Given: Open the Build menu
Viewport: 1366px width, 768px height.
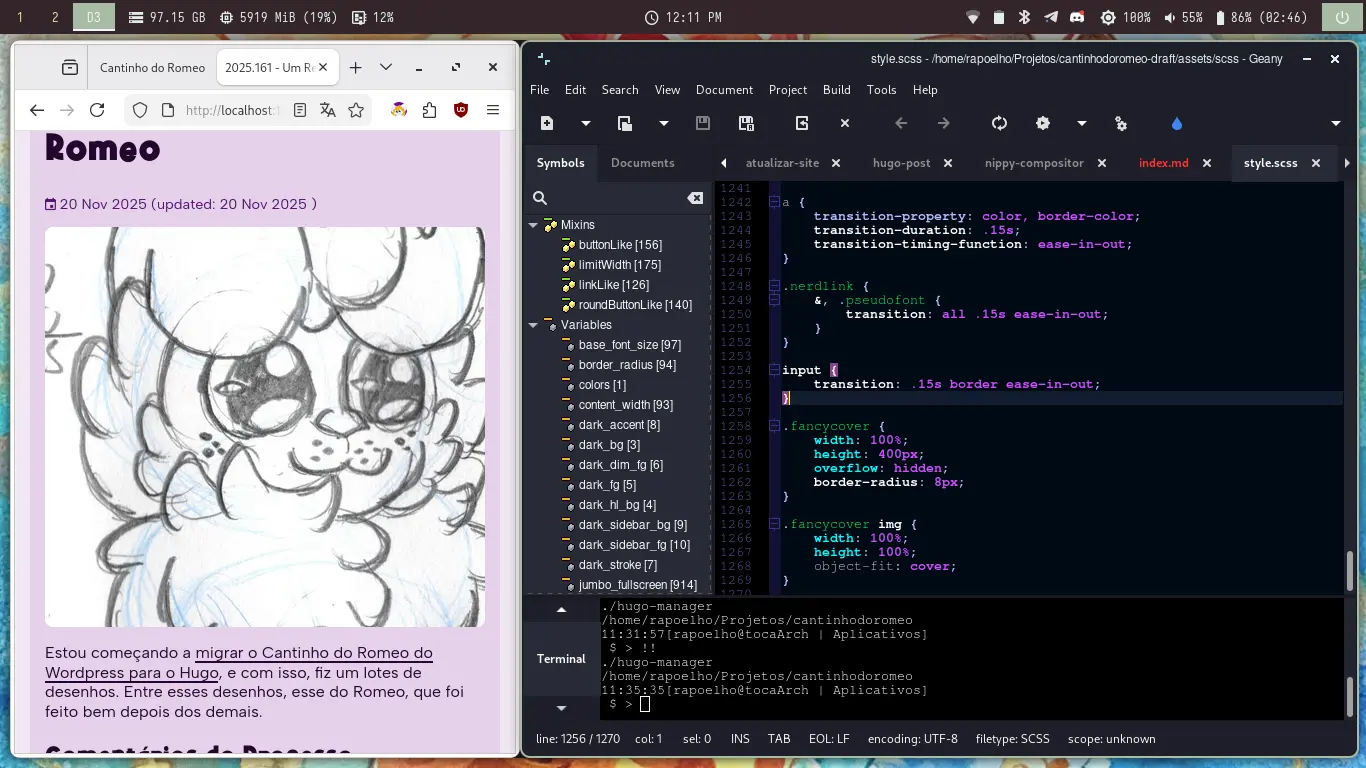Looking at the screenshot, I should 836,89.
